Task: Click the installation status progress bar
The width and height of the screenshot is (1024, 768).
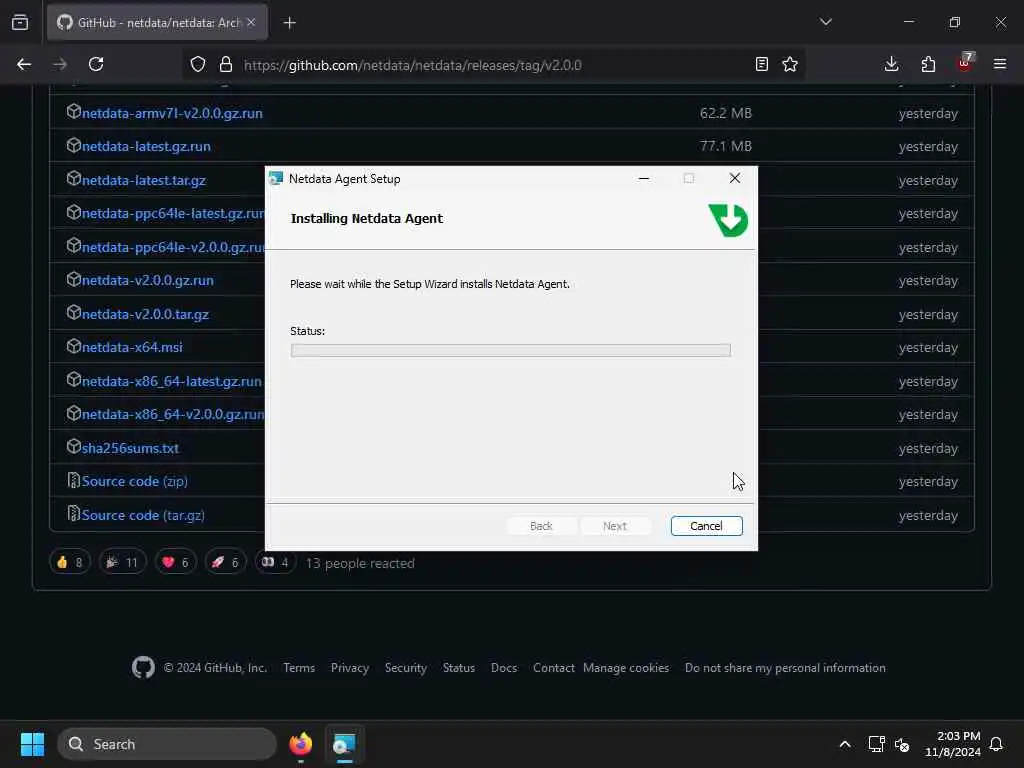Action: click(510, 350)
